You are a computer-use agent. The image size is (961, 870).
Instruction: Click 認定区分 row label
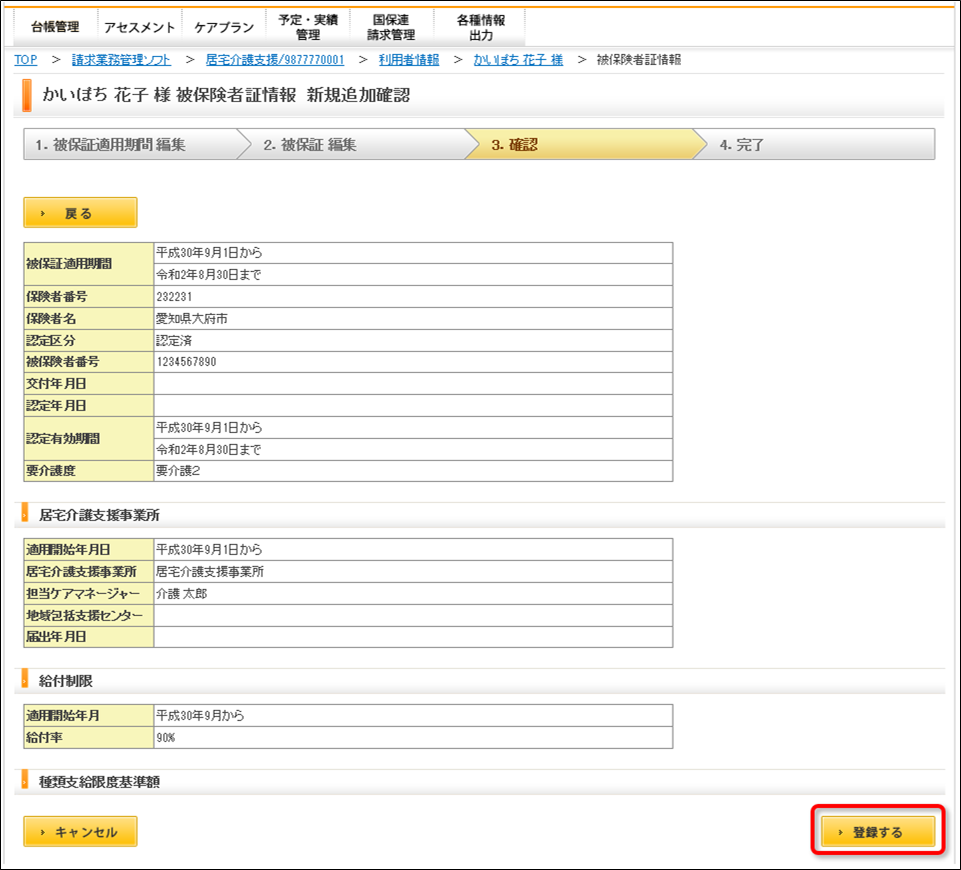tap(89, 341)
